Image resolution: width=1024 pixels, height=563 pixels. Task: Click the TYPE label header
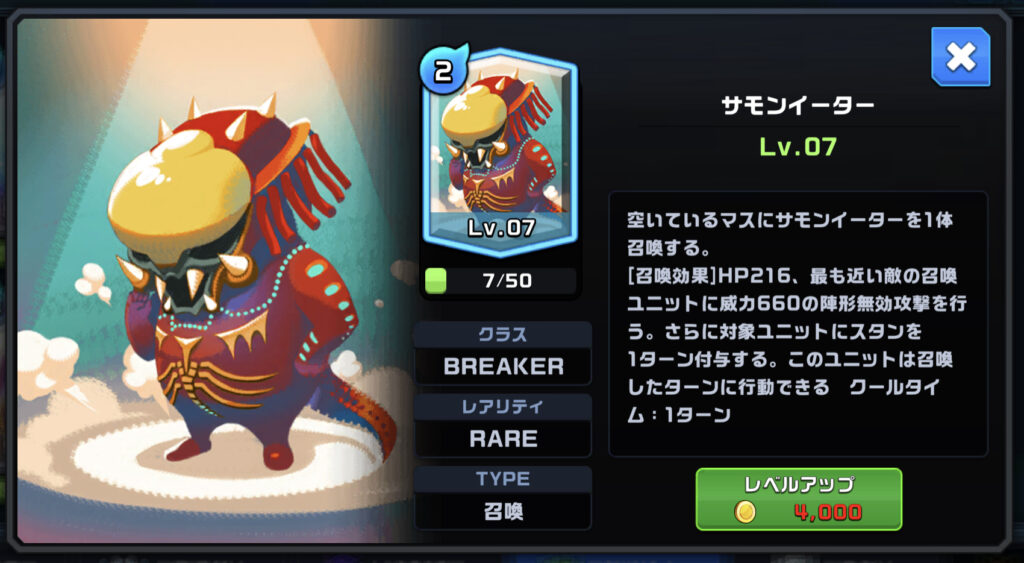[x=503, y=479]
